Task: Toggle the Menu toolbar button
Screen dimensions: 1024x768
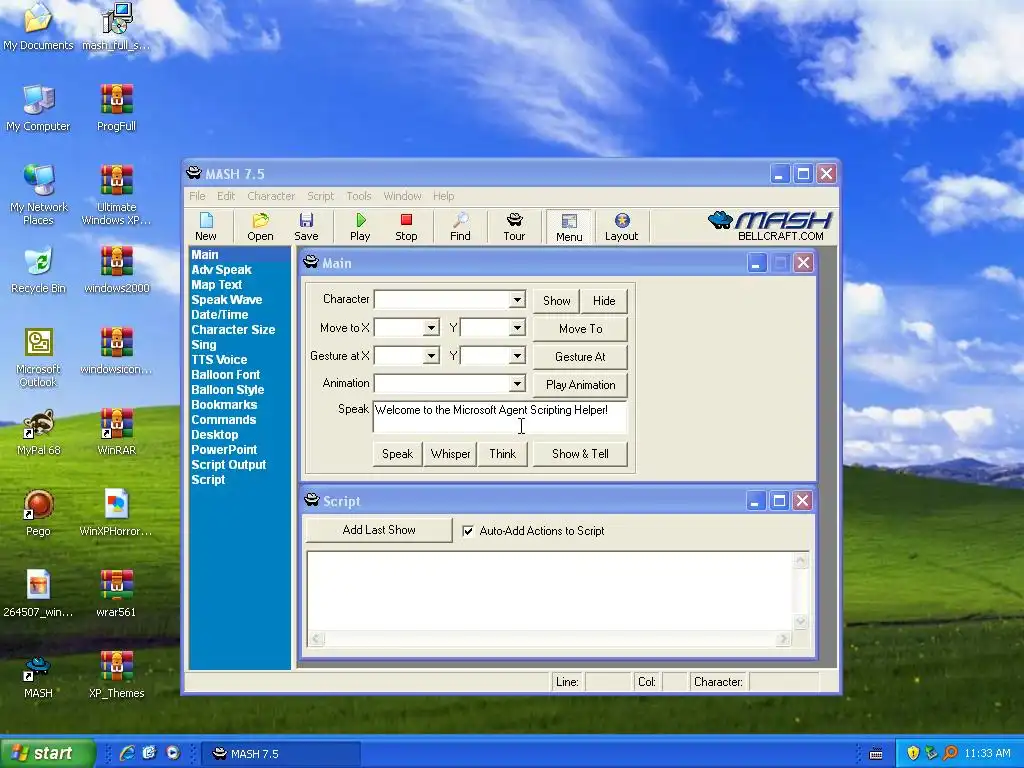Action: (x=569, y=227)
